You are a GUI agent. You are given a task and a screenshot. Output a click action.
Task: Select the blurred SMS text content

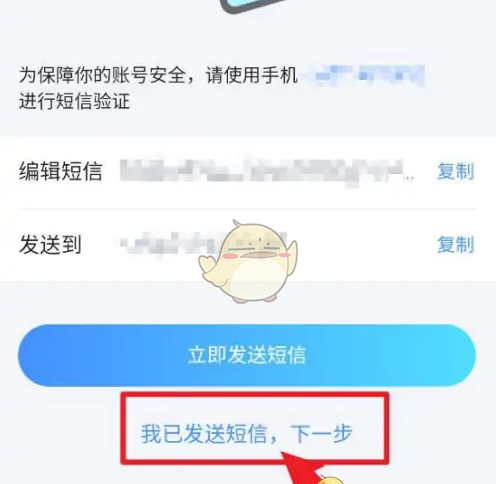267,171
